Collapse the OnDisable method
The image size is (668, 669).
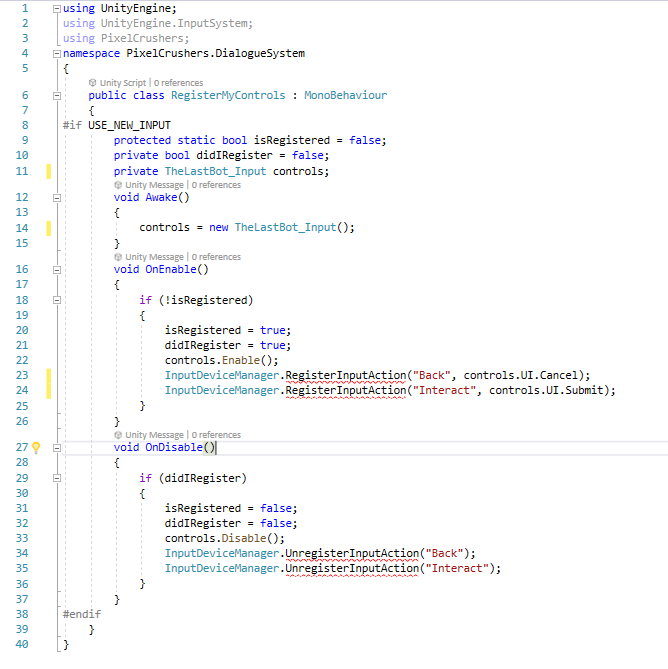click(x=57, y=448)
